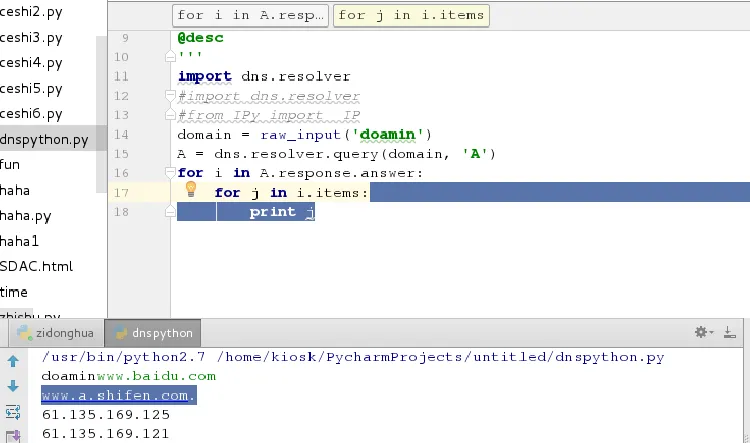The width and height of the screenshot is (750, 443).
Task: Toggle fold marker on line 13 comment
Action: [170, 115]
